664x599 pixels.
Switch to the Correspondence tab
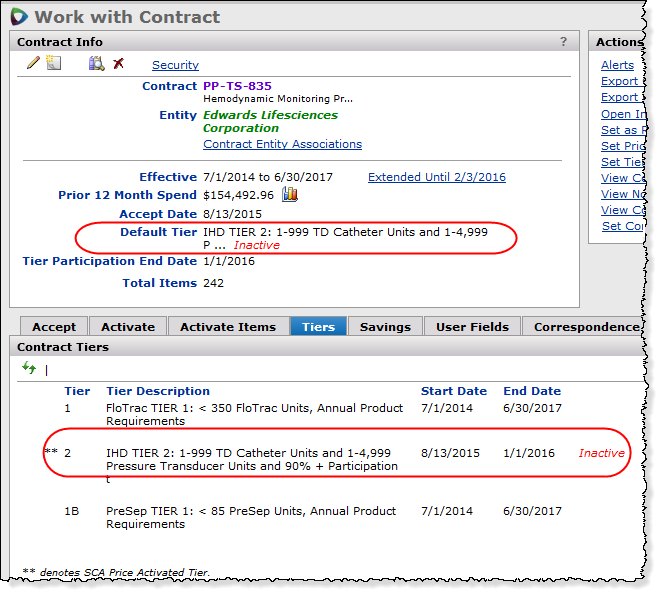point(585,327)
